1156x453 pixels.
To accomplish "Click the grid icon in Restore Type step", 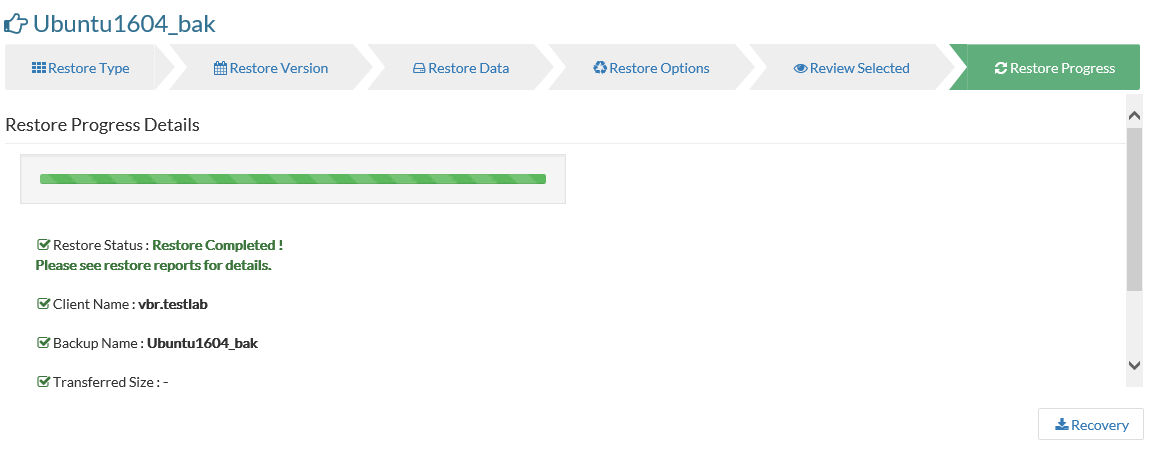I will click(x=39, y=68).
